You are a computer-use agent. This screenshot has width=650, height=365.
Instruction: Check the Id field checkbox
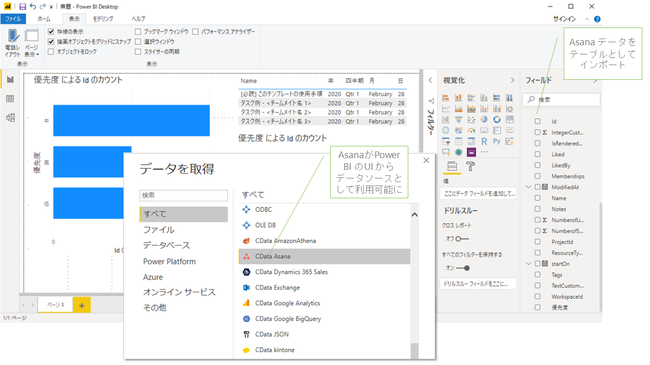(538, 121)
